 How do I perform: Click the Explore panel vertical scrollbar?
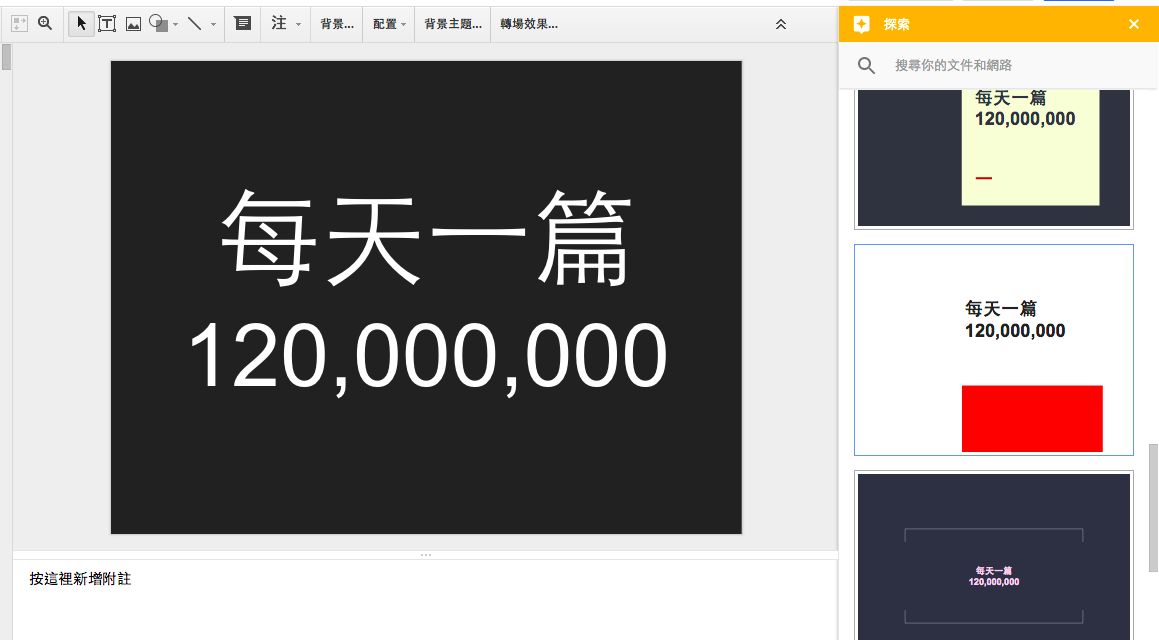point(1153,508)
